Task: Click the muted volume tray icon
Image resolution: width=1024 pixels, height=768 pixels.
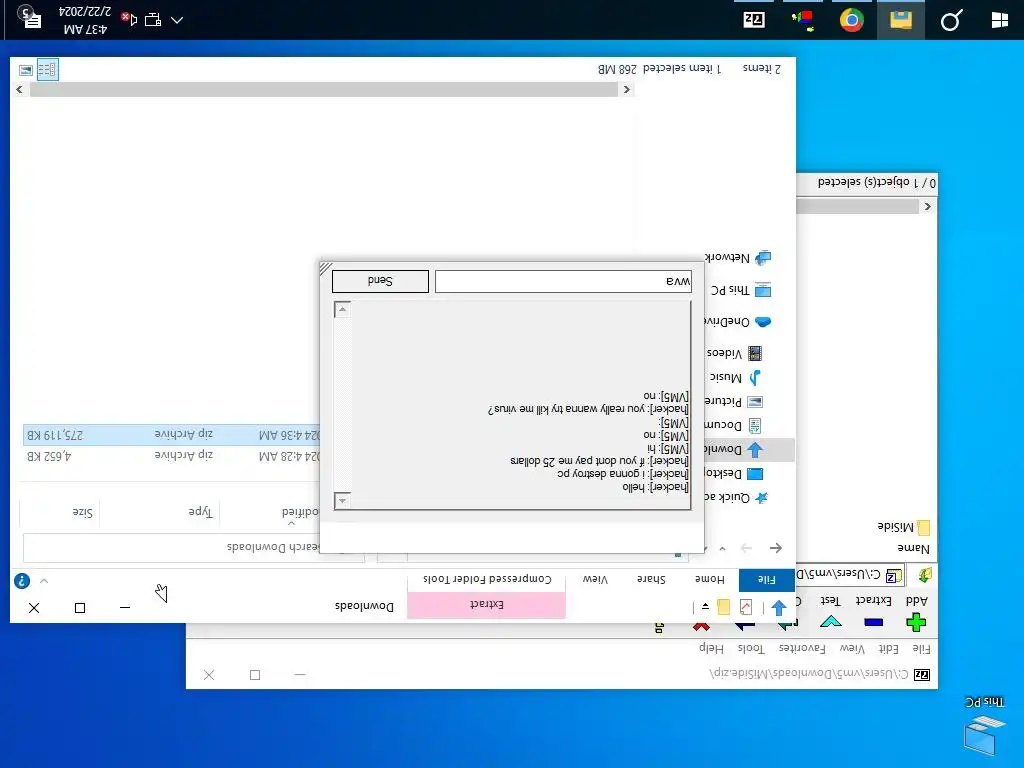Action: 129,19
